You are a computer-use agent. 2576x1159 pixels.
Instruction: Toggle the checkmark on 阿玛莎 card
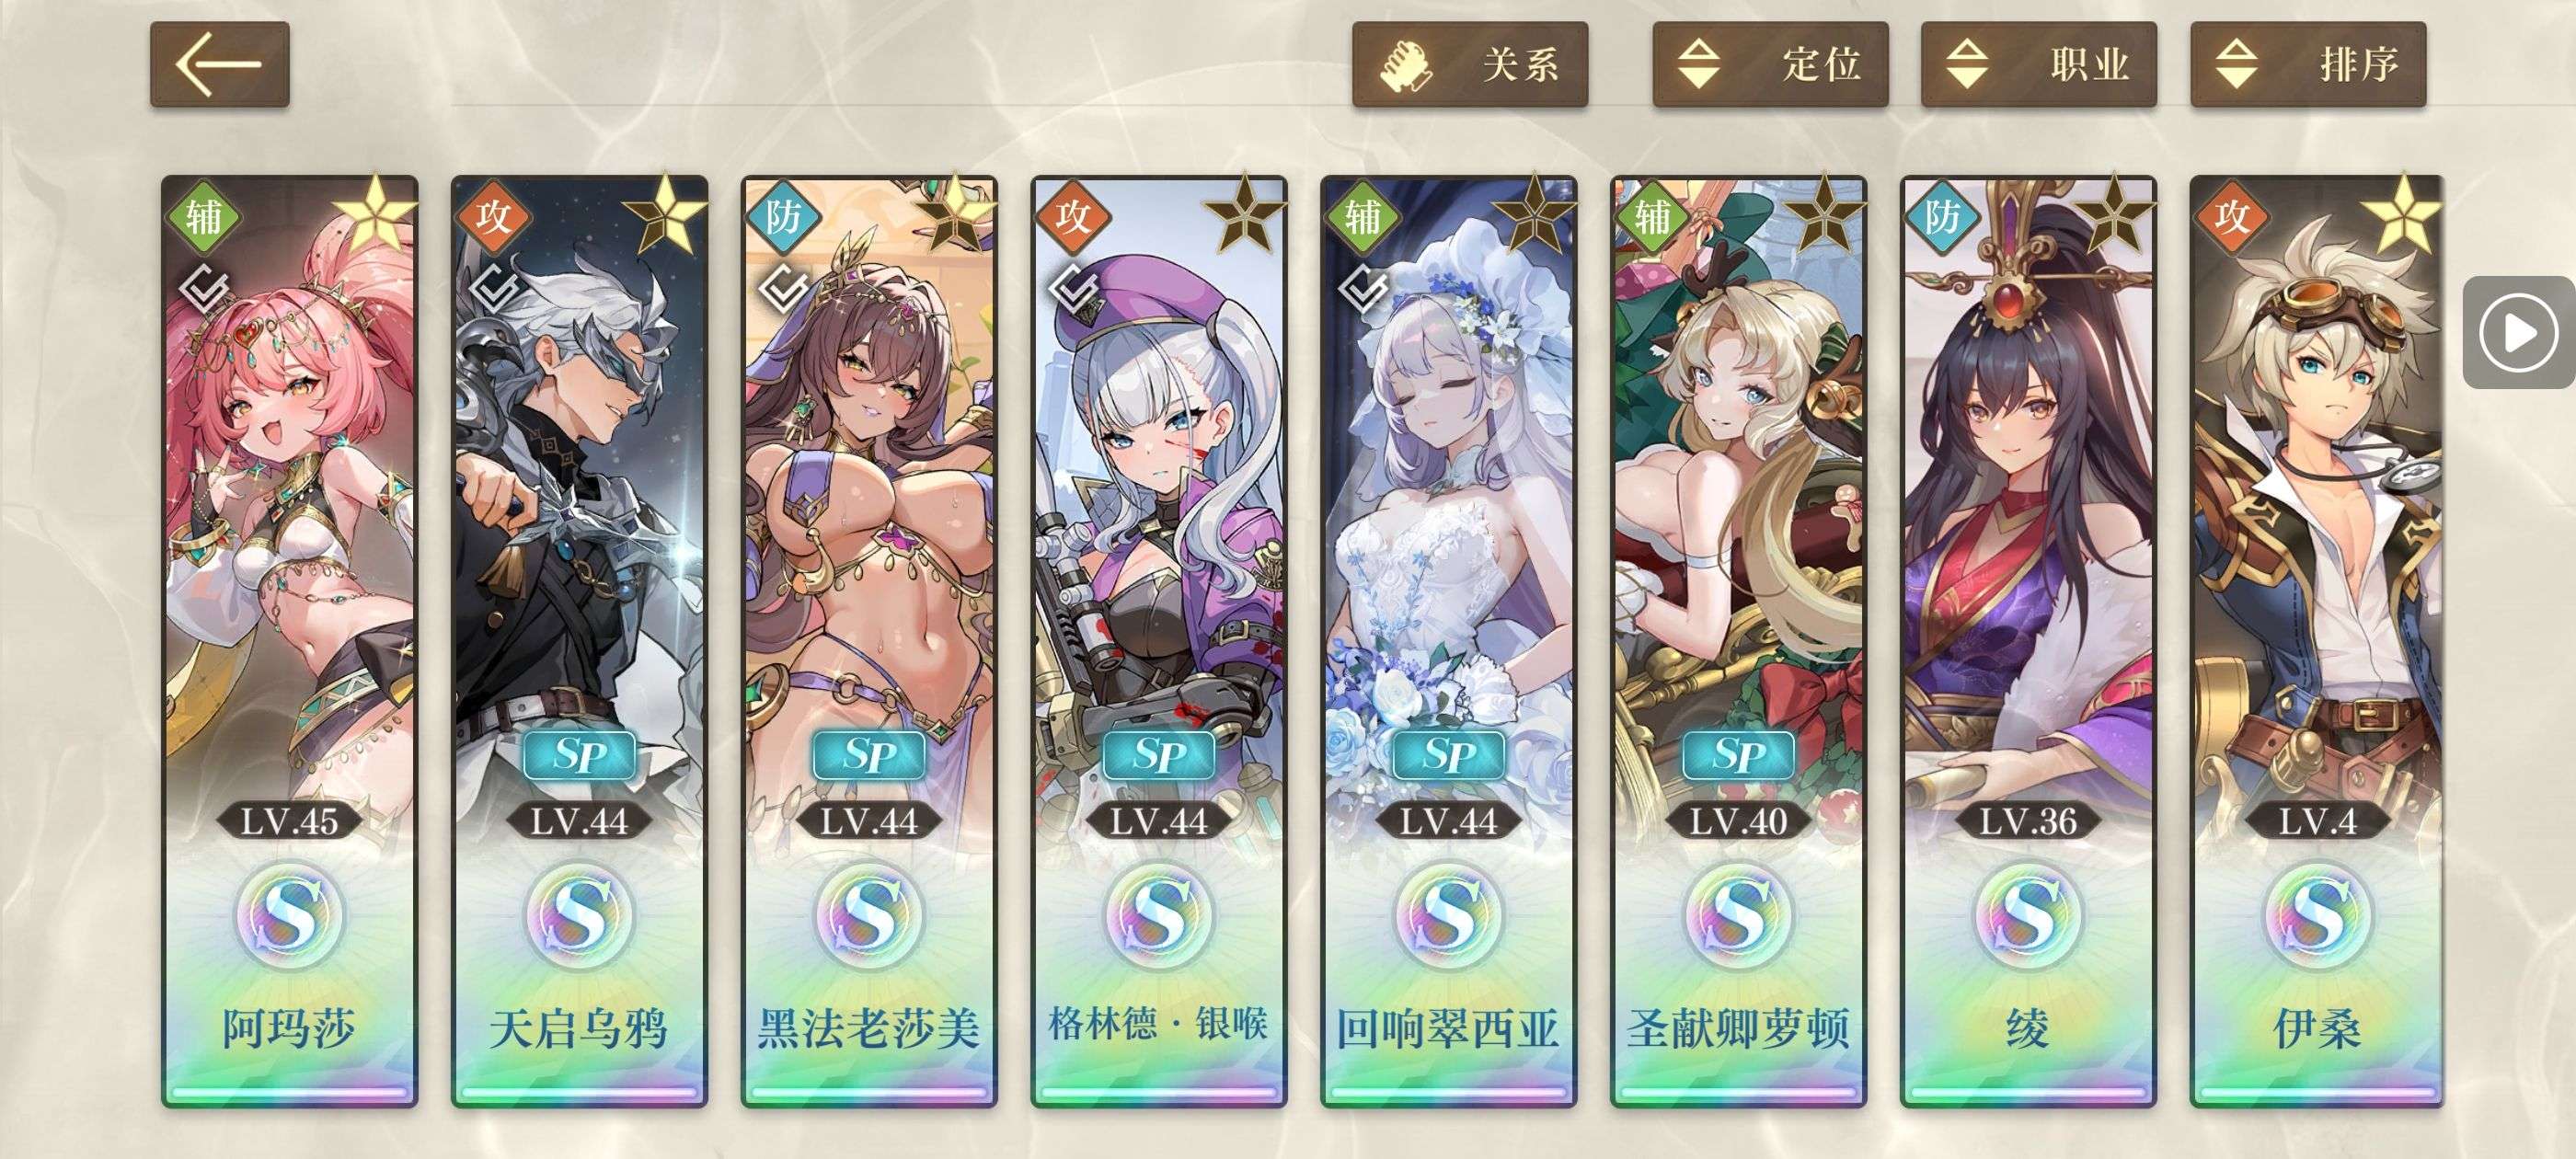click(x=204, y=290)
